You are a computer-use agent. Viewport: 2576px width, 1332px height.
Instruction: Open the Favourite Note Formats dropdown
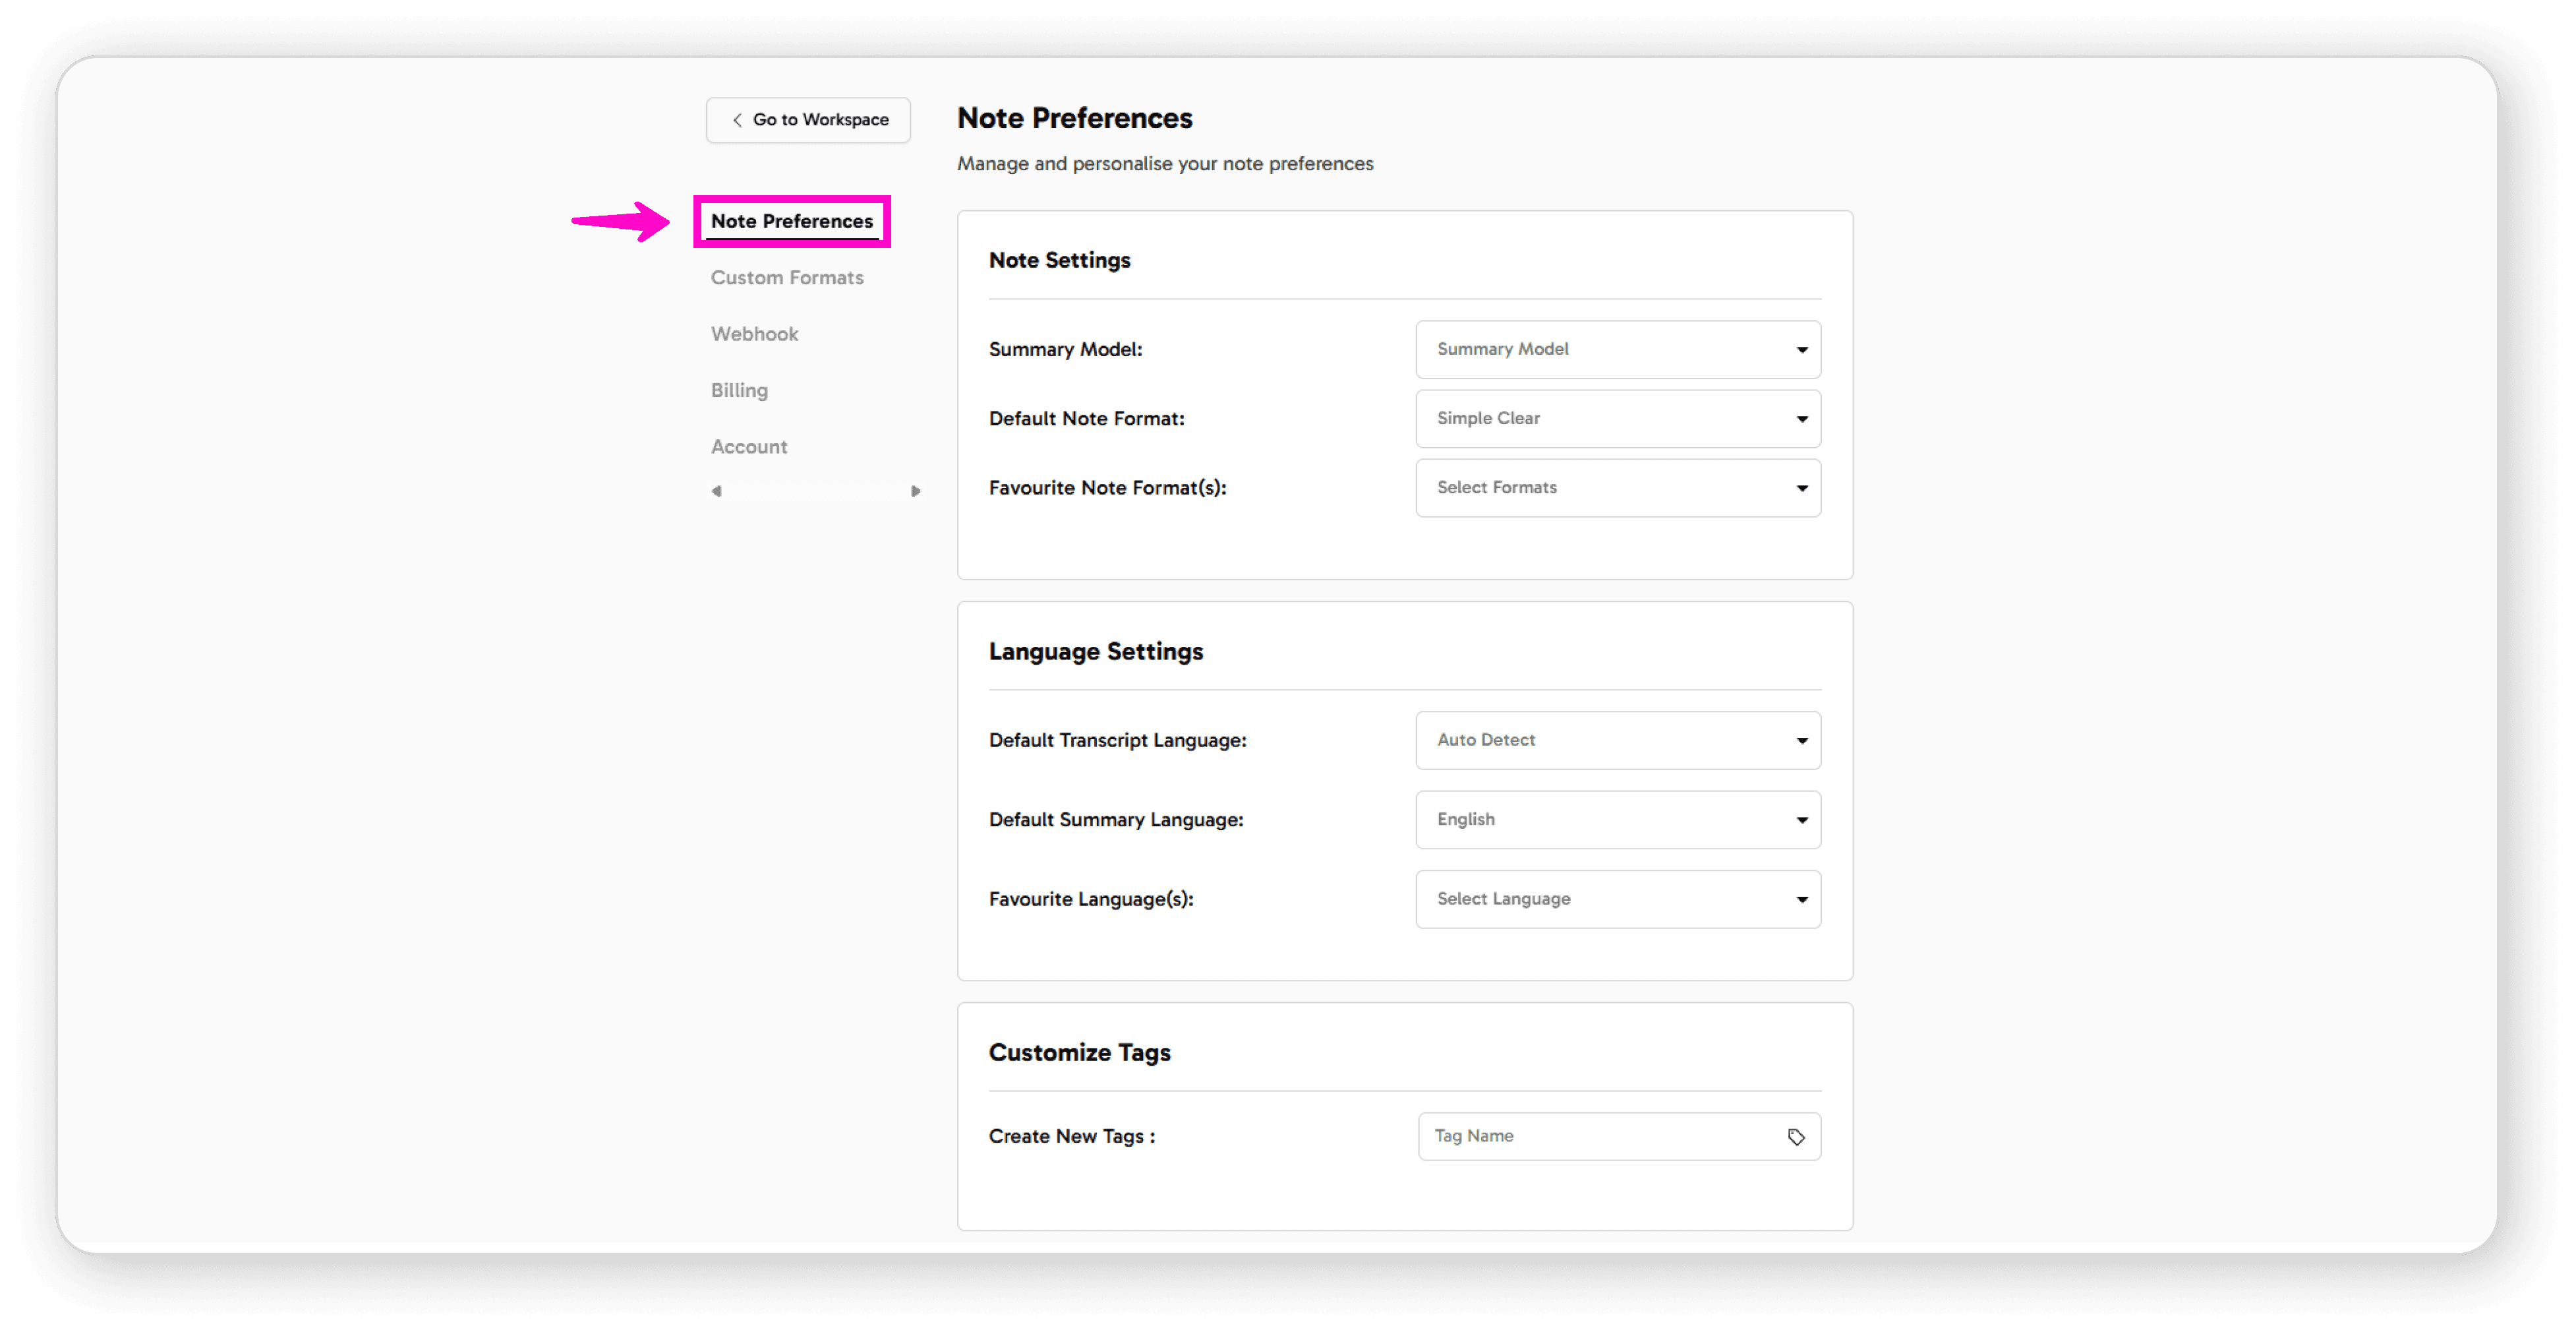(x=1618, y=487)
